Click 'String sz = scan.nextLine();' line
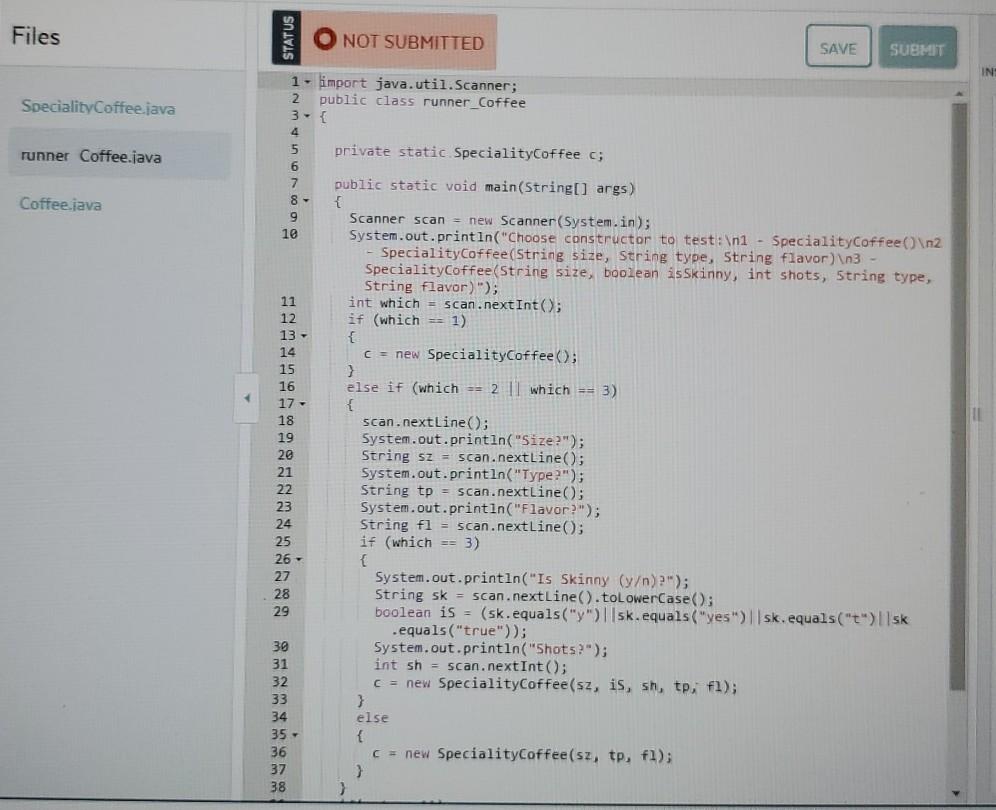 pos(473,457)
